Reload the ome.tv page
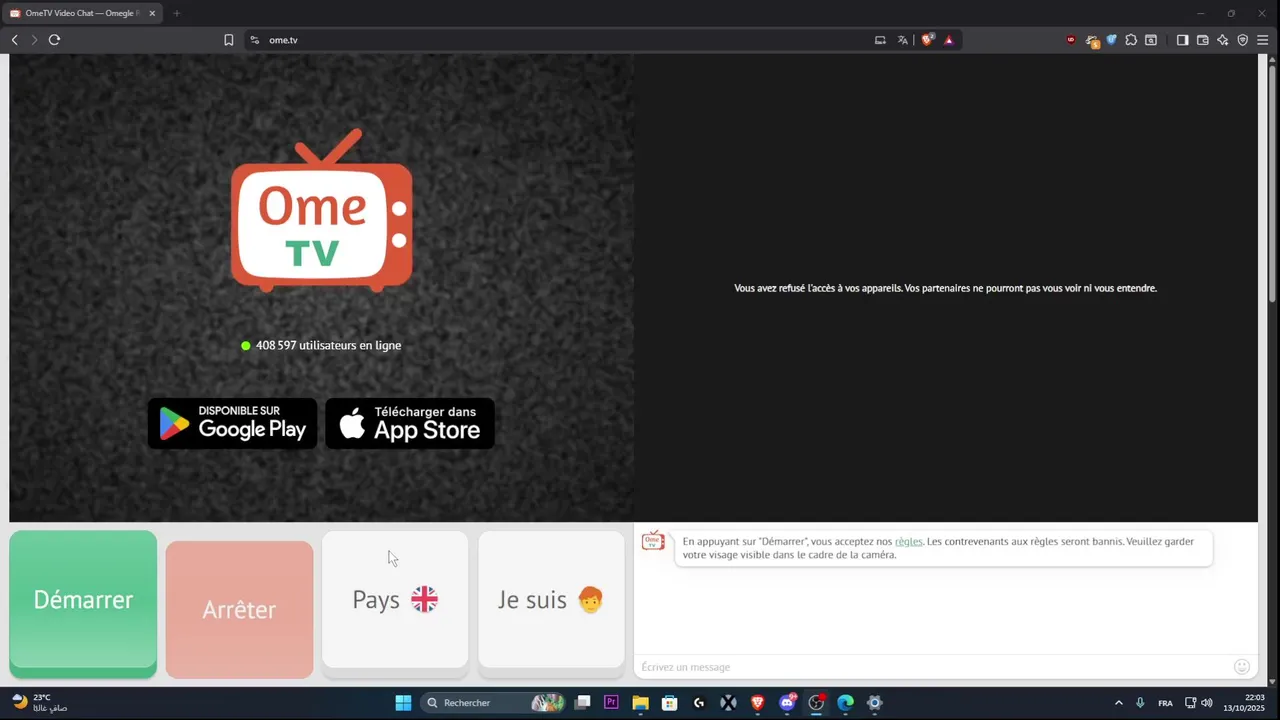Image resolution: width=1280 pixels, height=720 pixels. click(54, 40)
